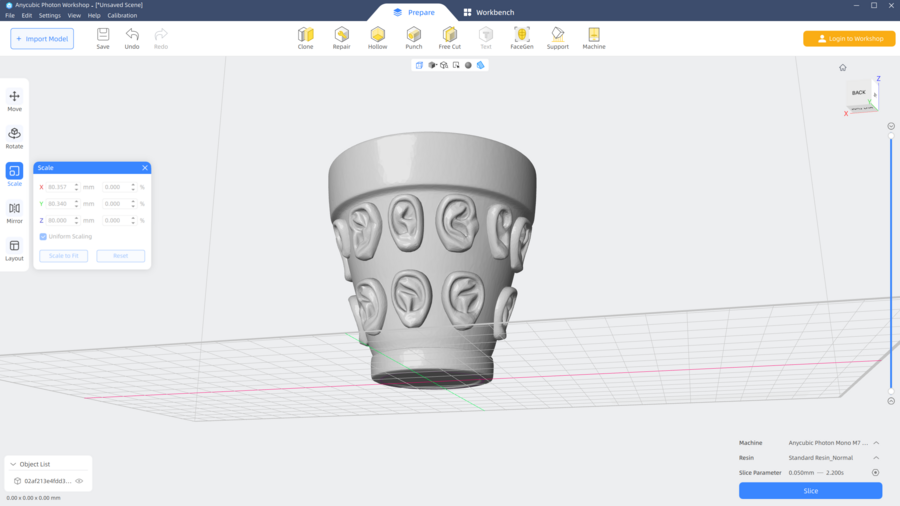Screen dimensions: 900x506
Task: Expand the Resin type dropdown
Action: (x=876, y=458)
